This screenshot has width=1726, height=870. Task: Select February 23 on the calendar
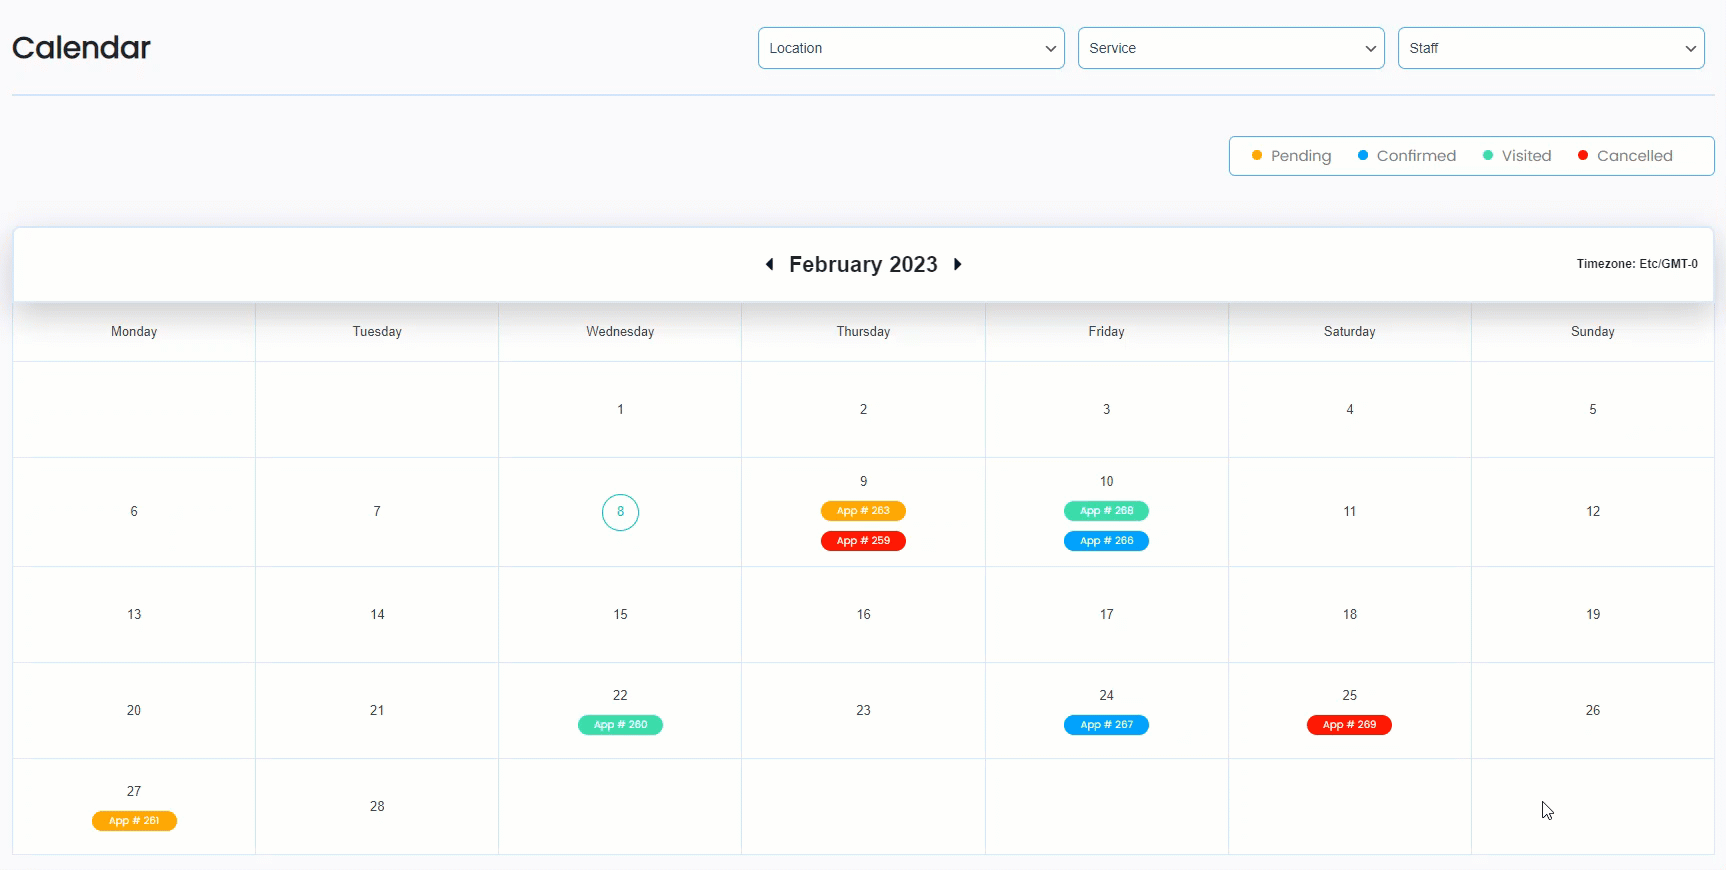pos(863,710)
